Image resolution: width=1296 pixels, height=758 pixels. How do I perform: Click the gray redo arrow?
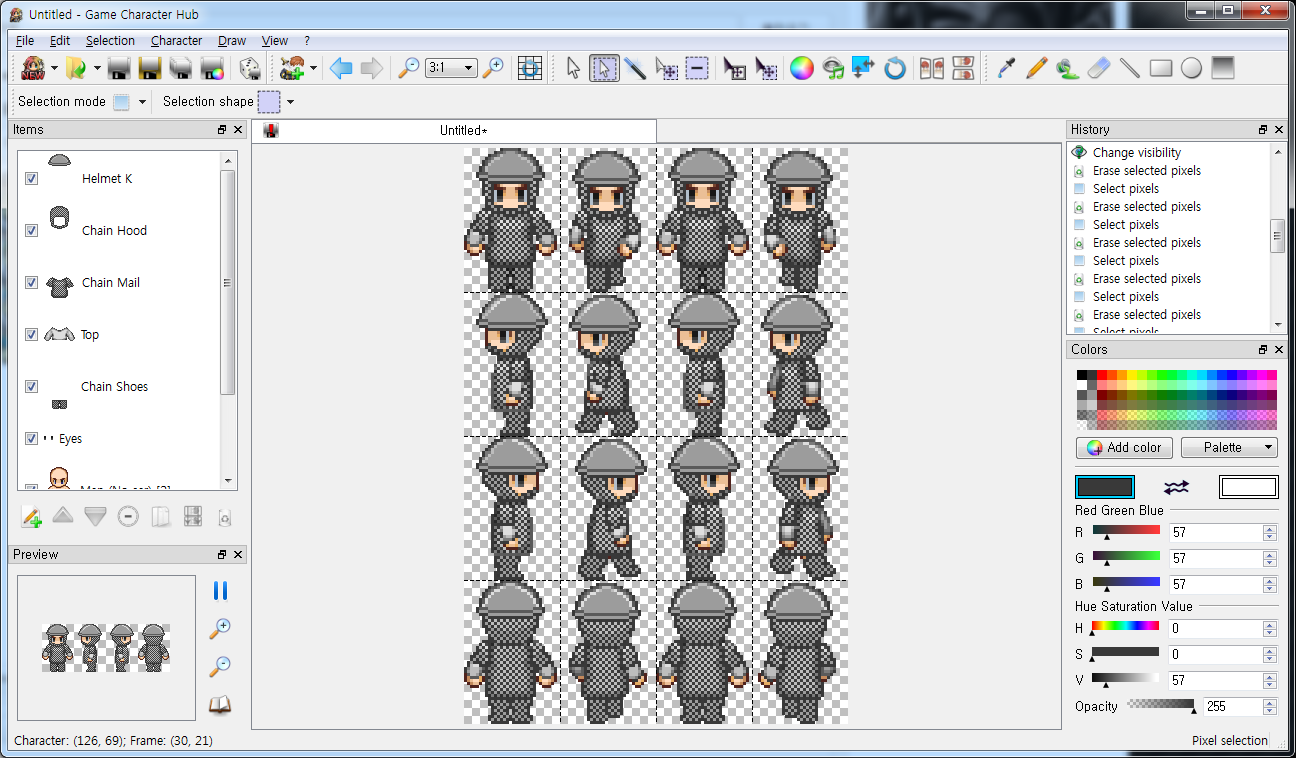click(371, 68)
